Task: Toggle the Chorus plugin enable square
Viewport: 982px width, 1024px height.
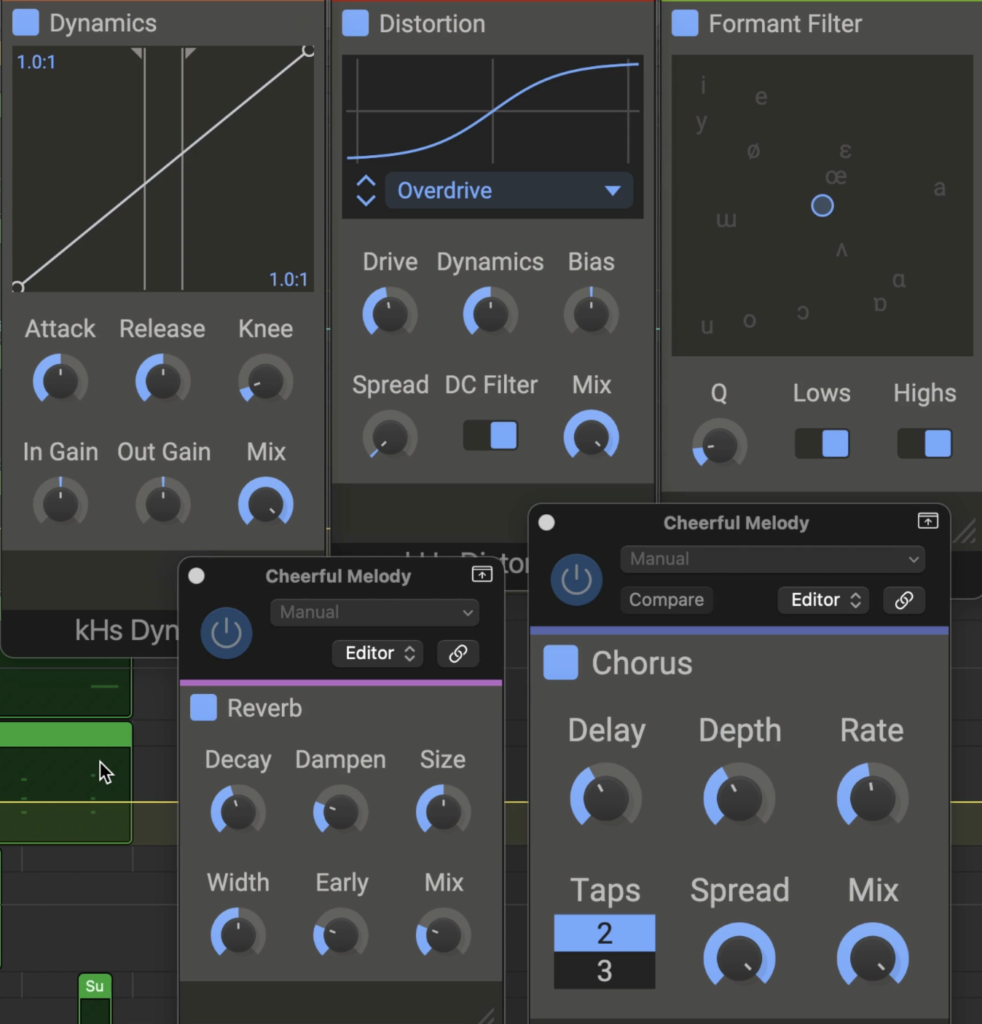Action: coord(560,663)
